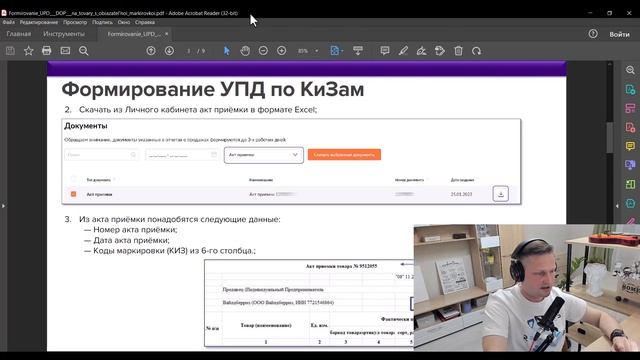Open the Просмотр menu
The width and height of the screenshot is (640, 360).
pos(75,22)
